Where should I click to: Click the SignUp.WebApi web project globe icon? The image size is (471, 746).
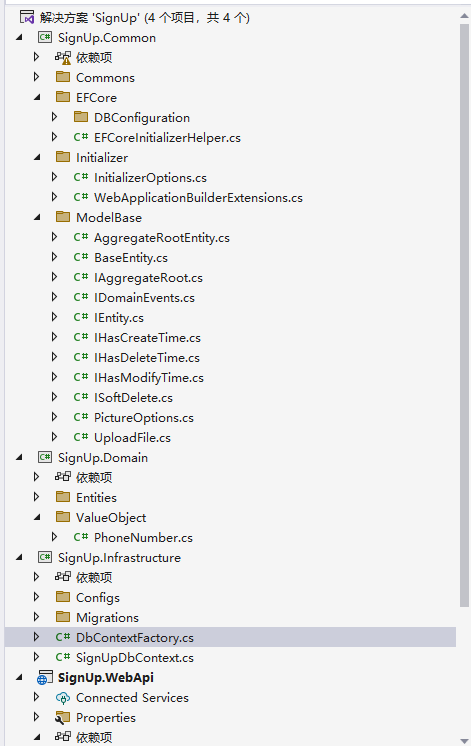pos(45,677)
